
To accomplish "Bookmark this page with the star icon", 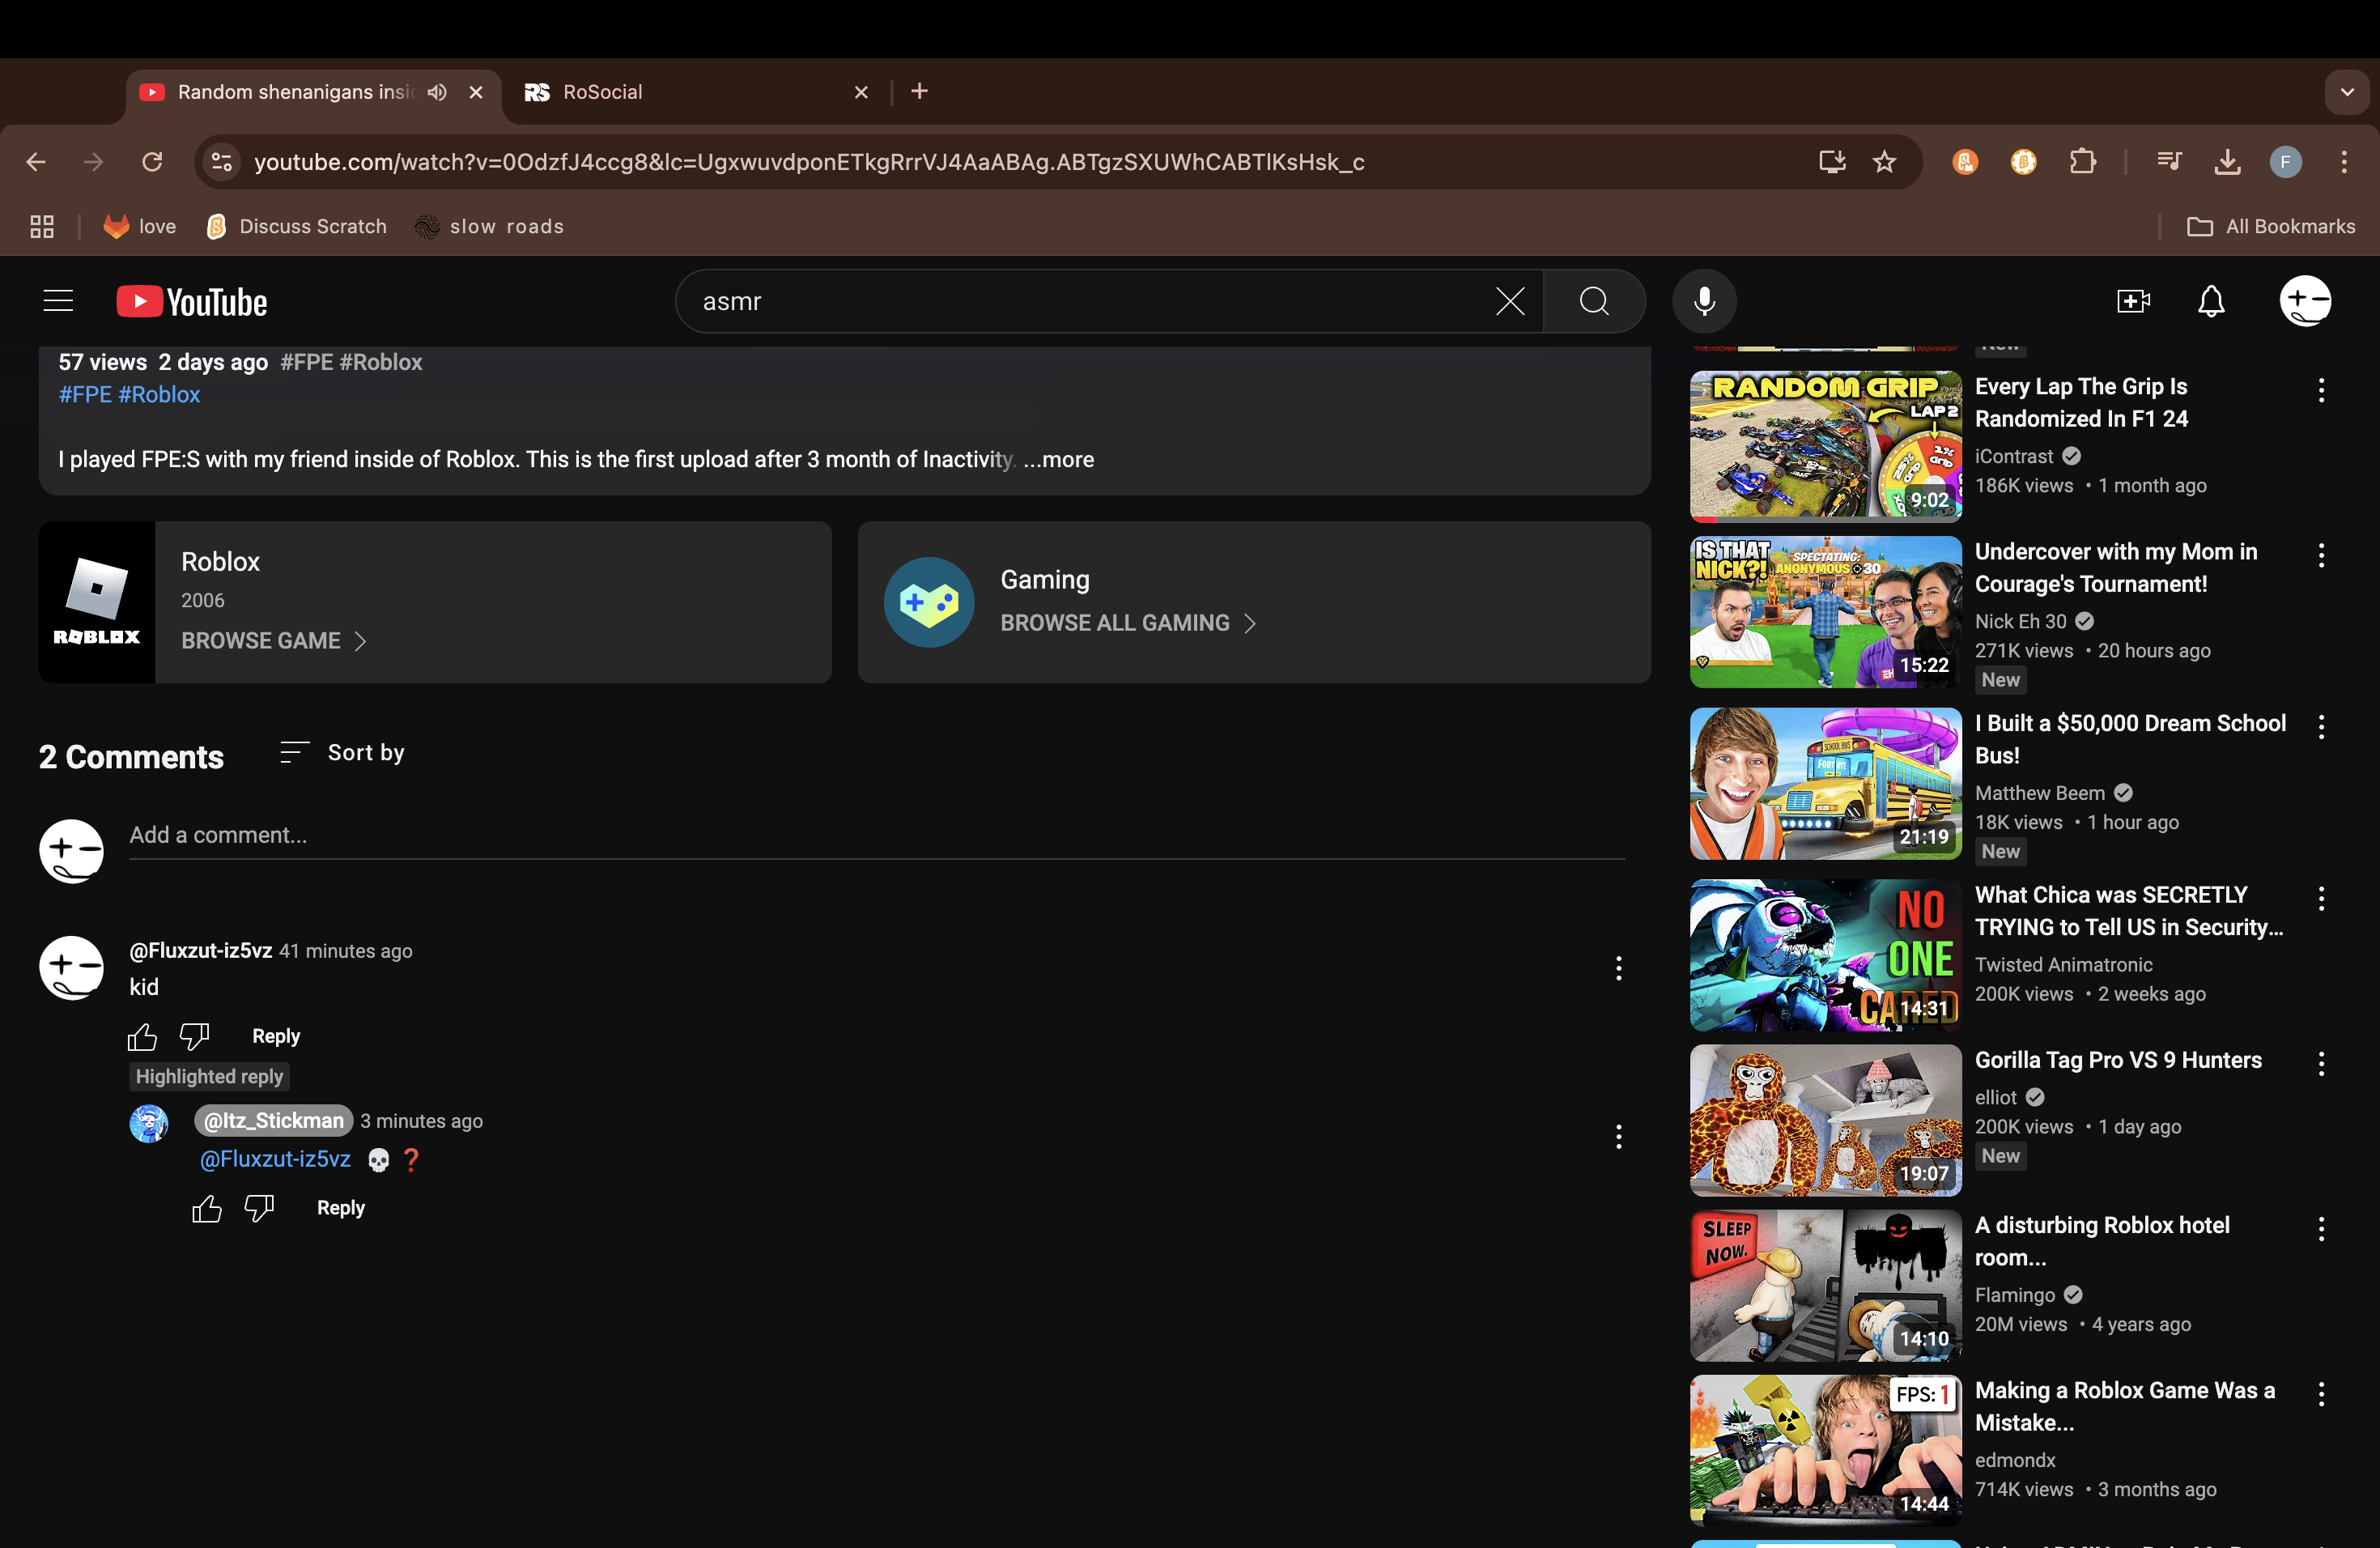I will (1884, 162).
